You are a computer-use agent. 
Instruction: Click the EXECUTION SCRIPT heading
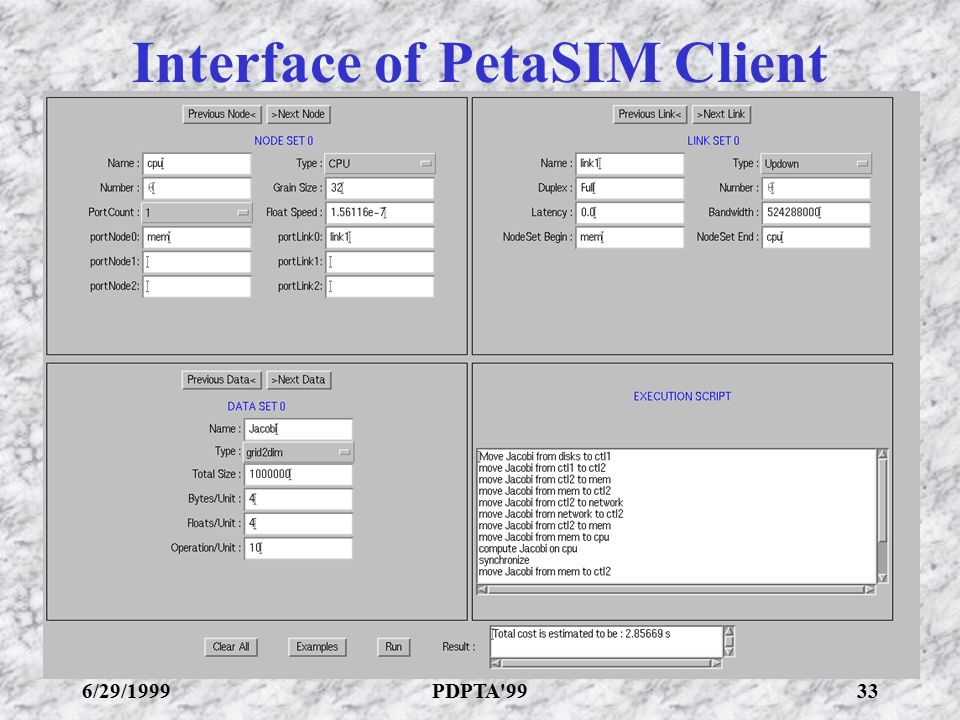[x=682, y=397]
